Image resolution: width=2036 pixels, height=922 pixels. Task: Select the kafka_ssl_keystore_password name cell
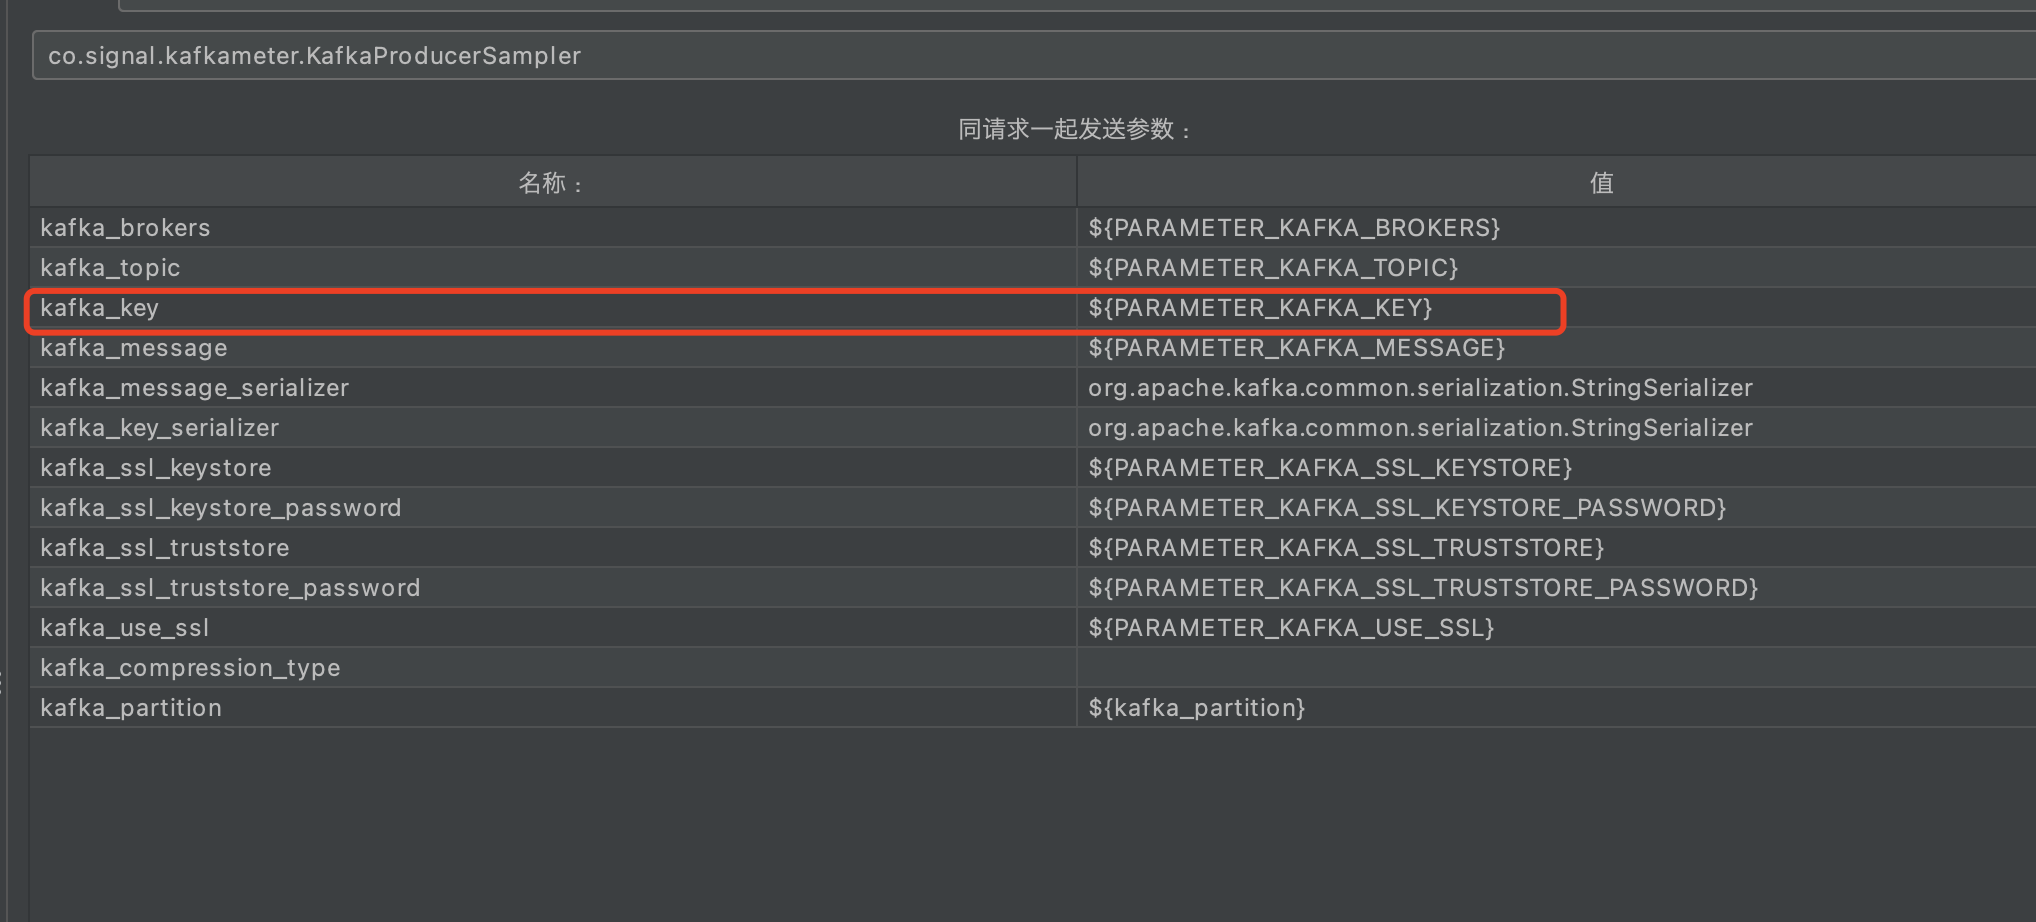click(553, 508)
